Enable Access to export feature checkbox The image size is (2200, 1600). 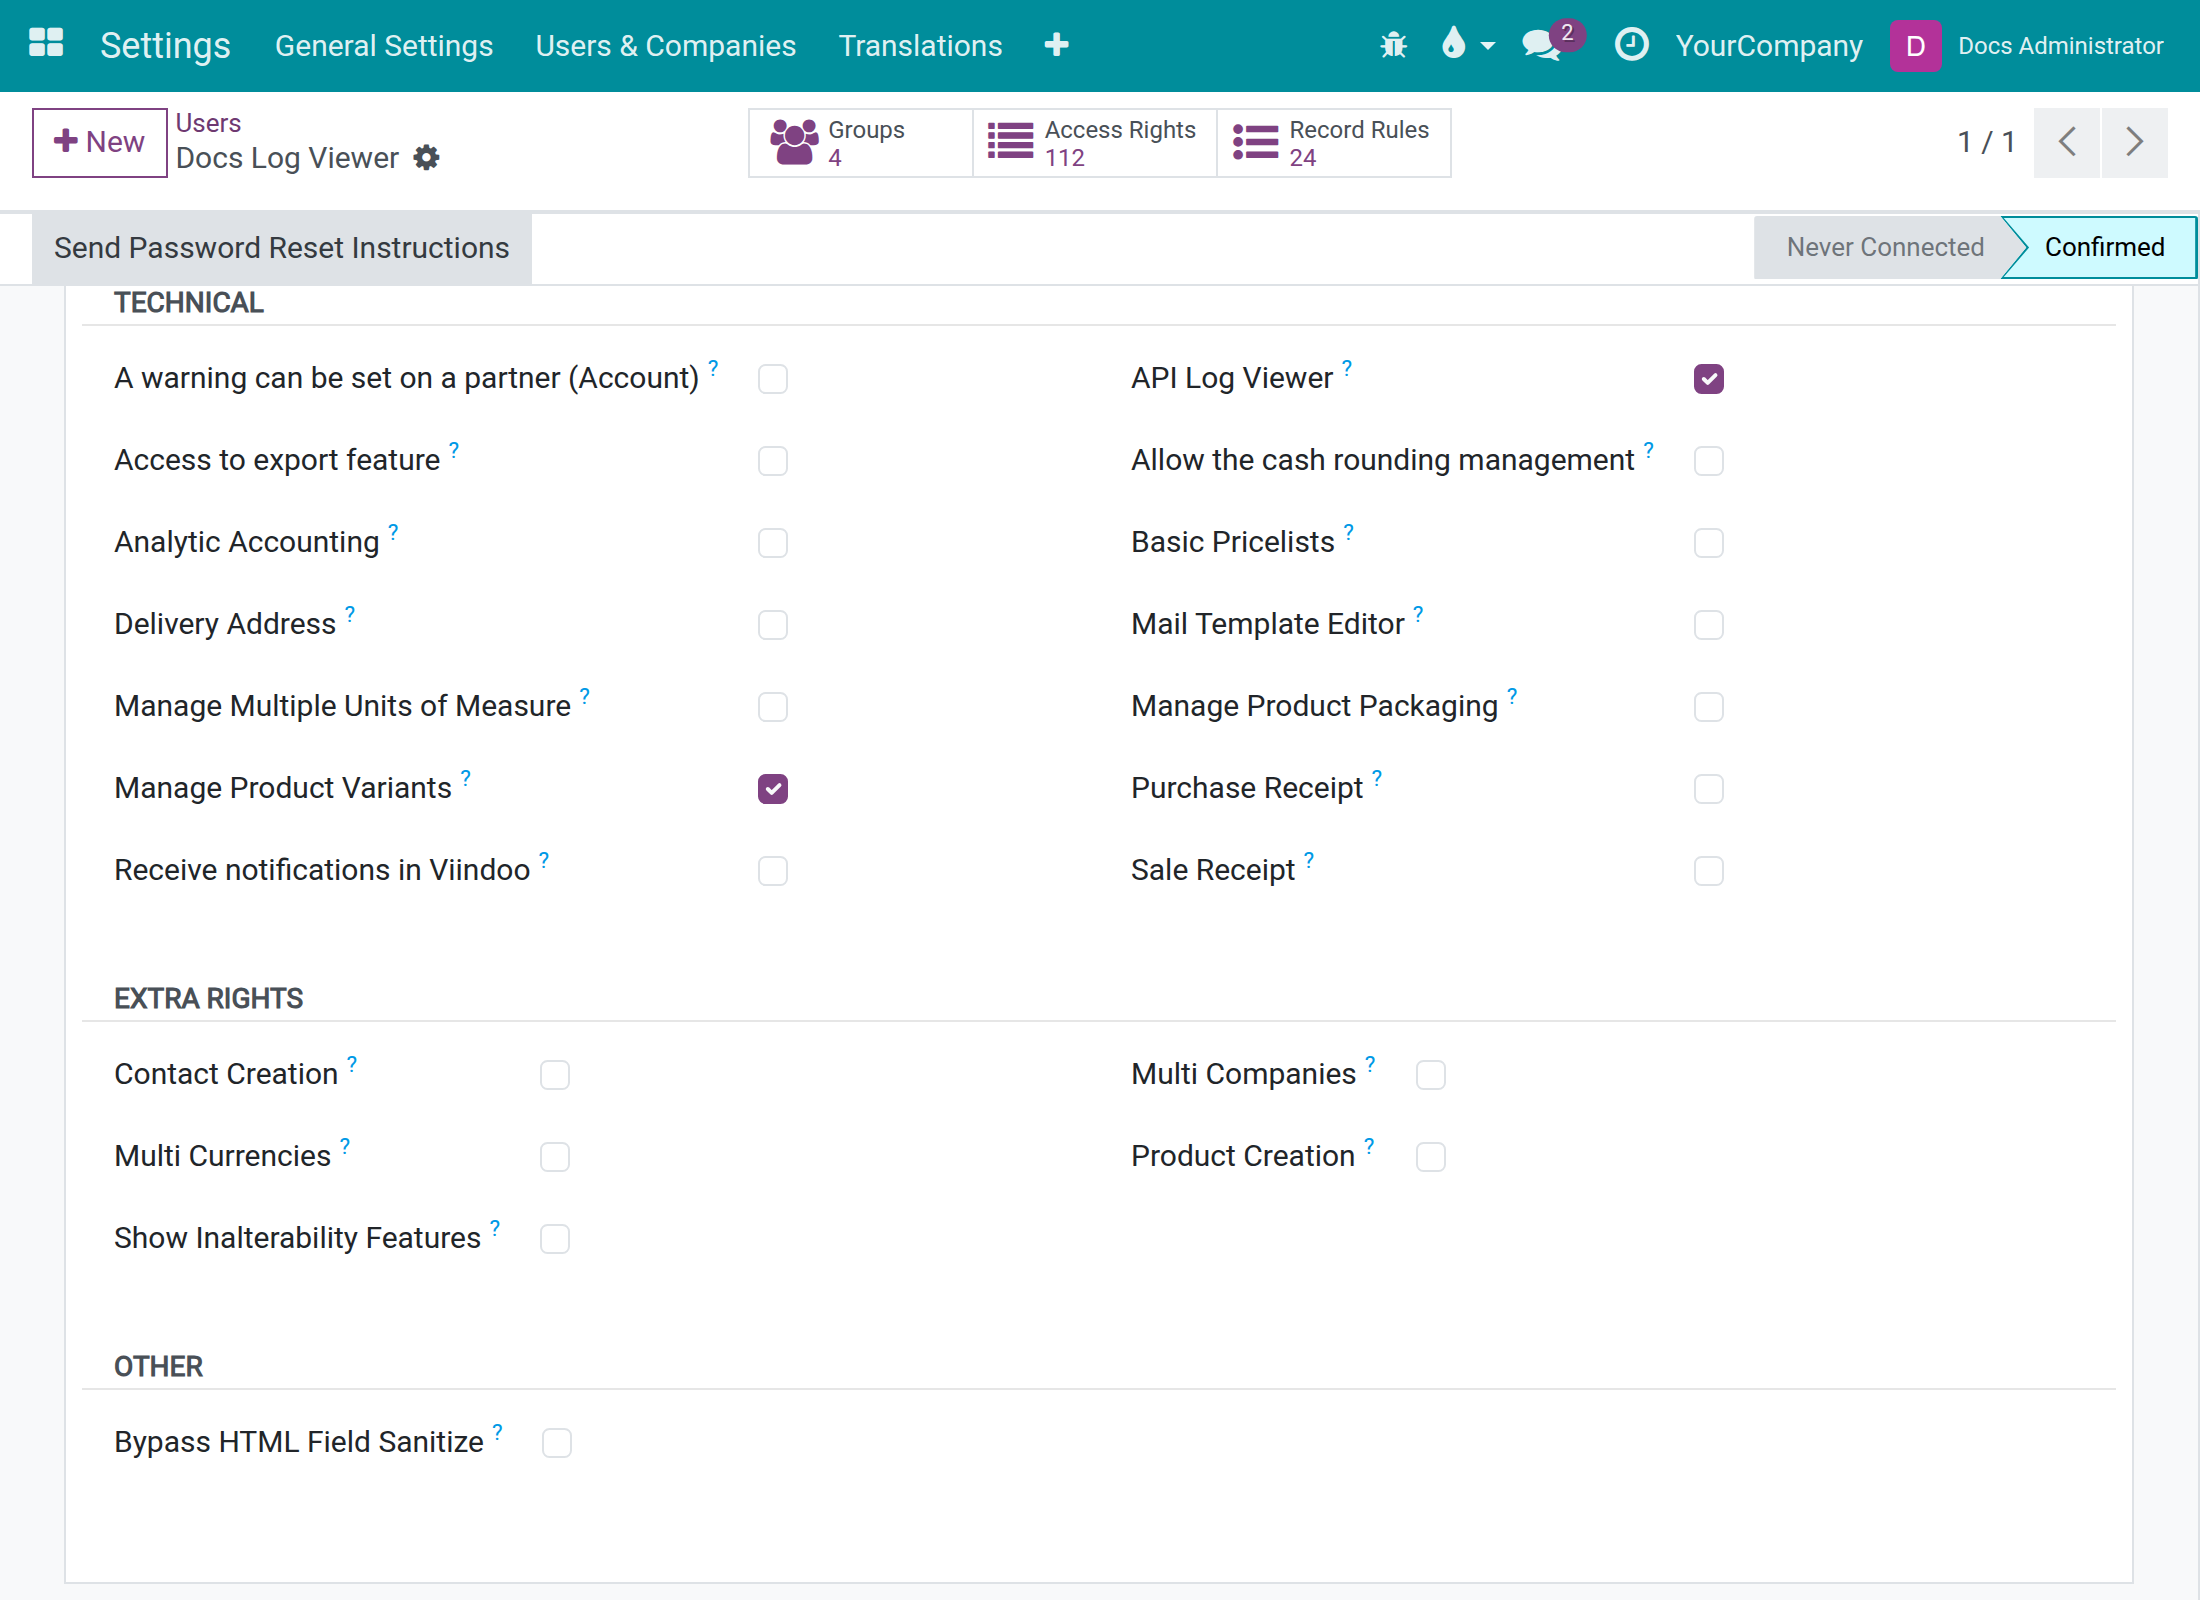click(772, 461)
